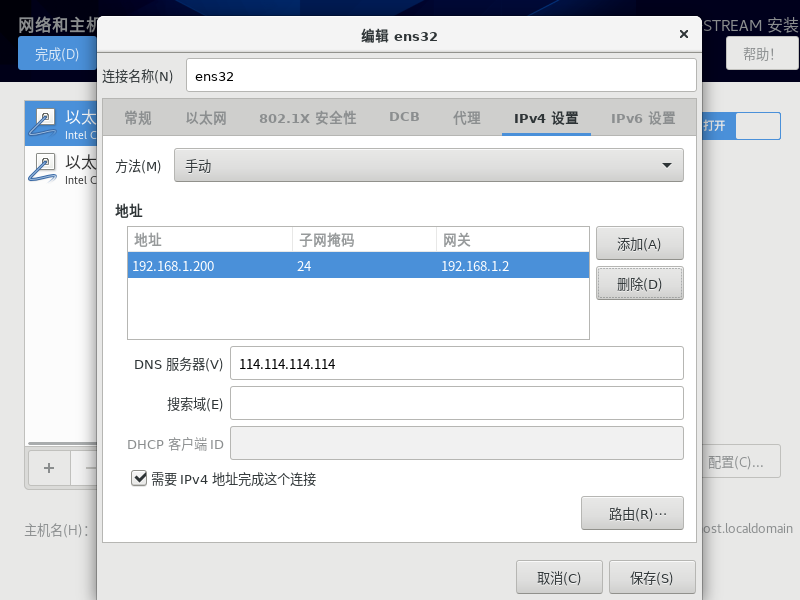Select the IPv4 设置 tab

546,118
